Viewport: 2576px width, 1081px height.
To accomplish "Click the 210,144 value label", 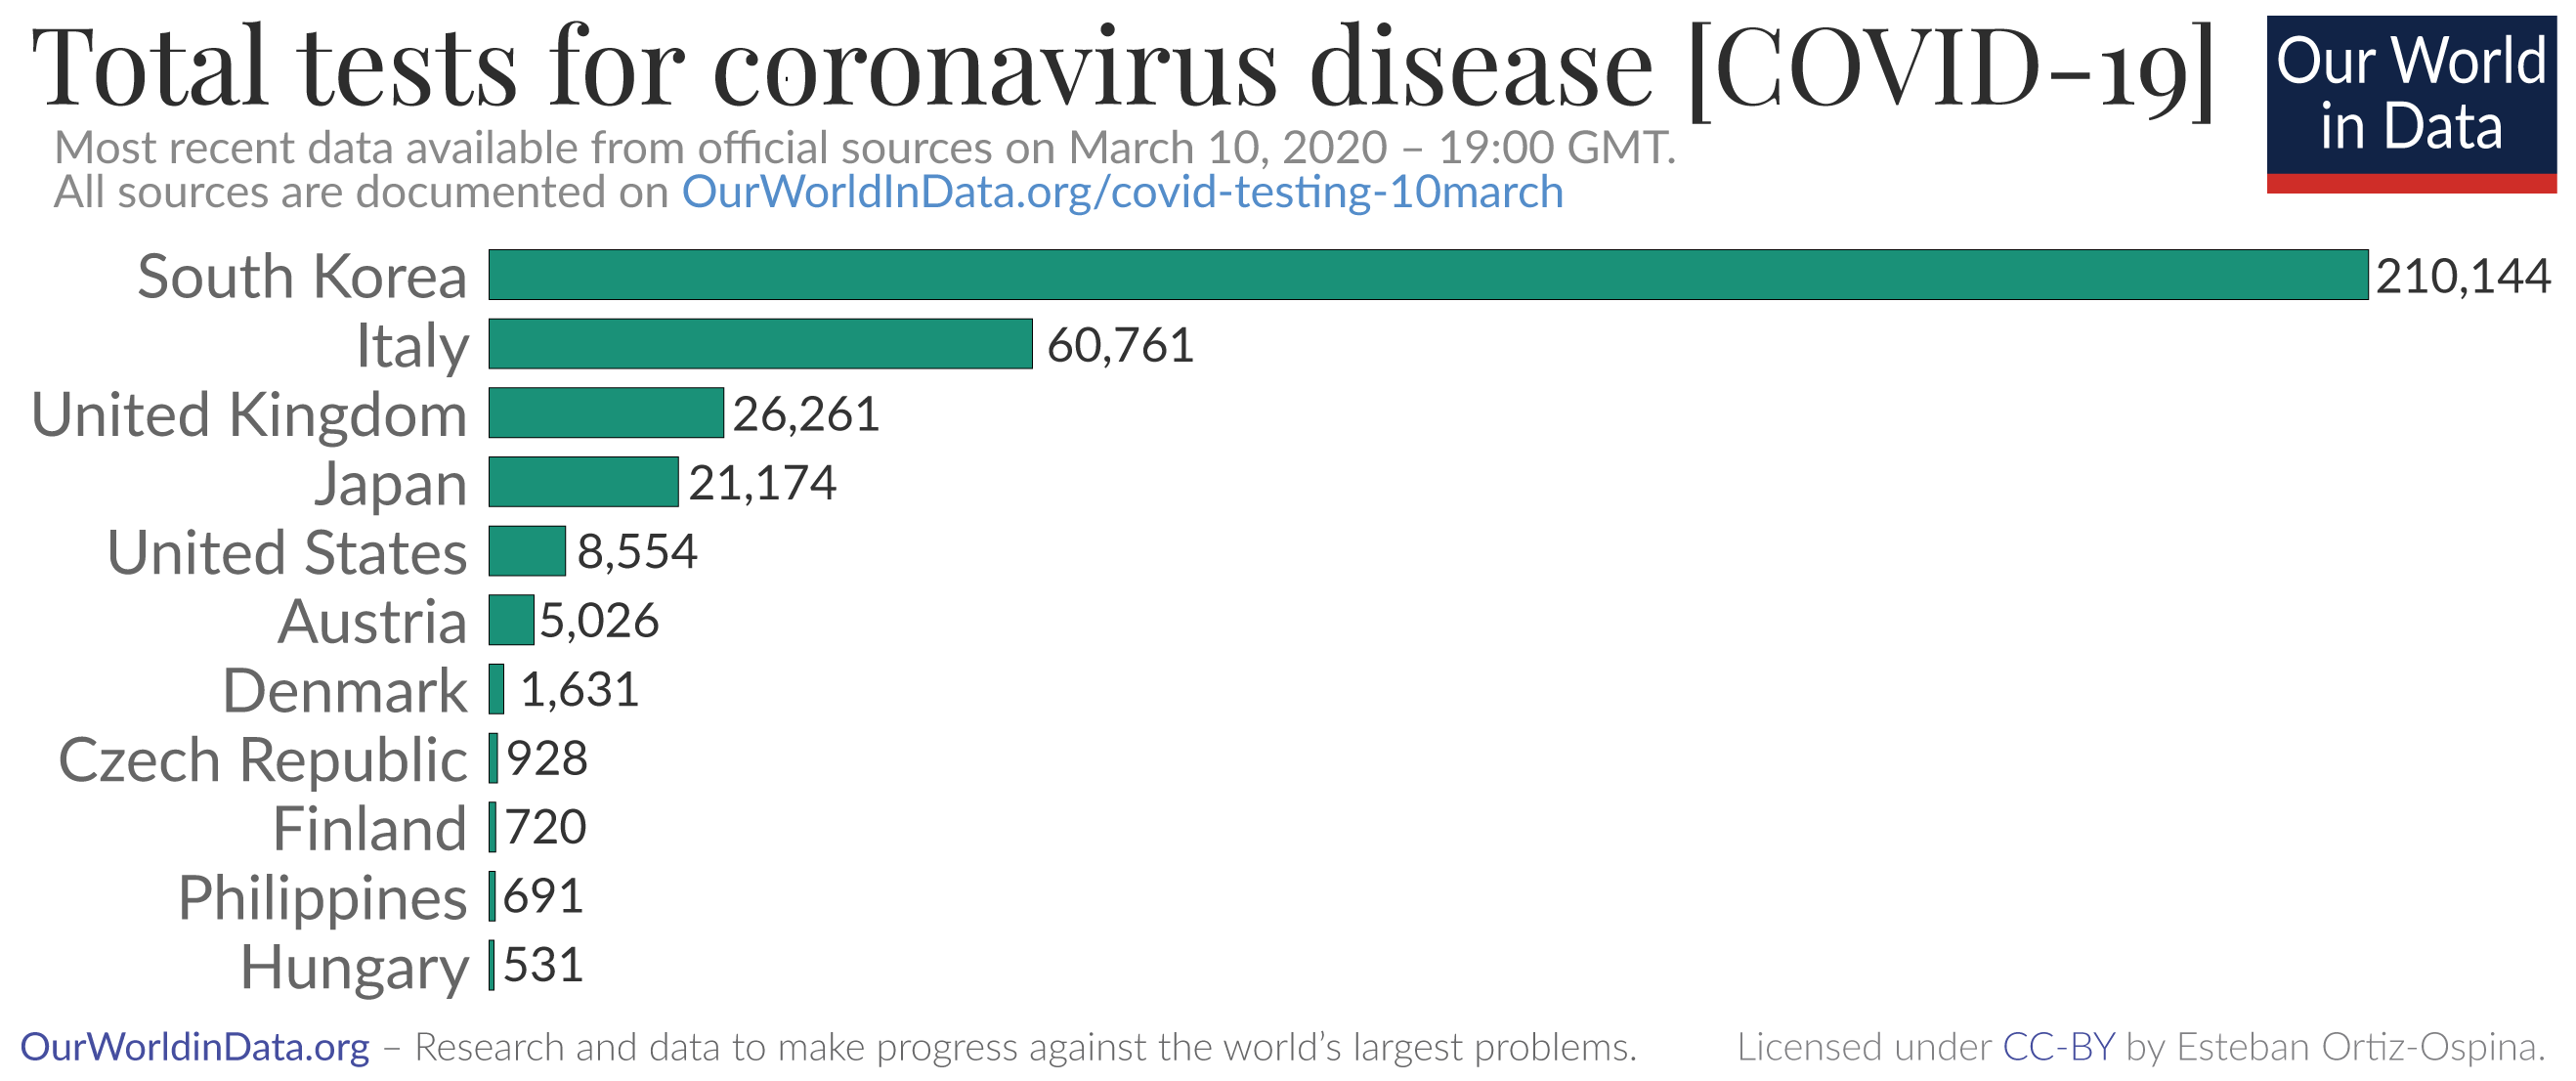I will (2463, 277).
